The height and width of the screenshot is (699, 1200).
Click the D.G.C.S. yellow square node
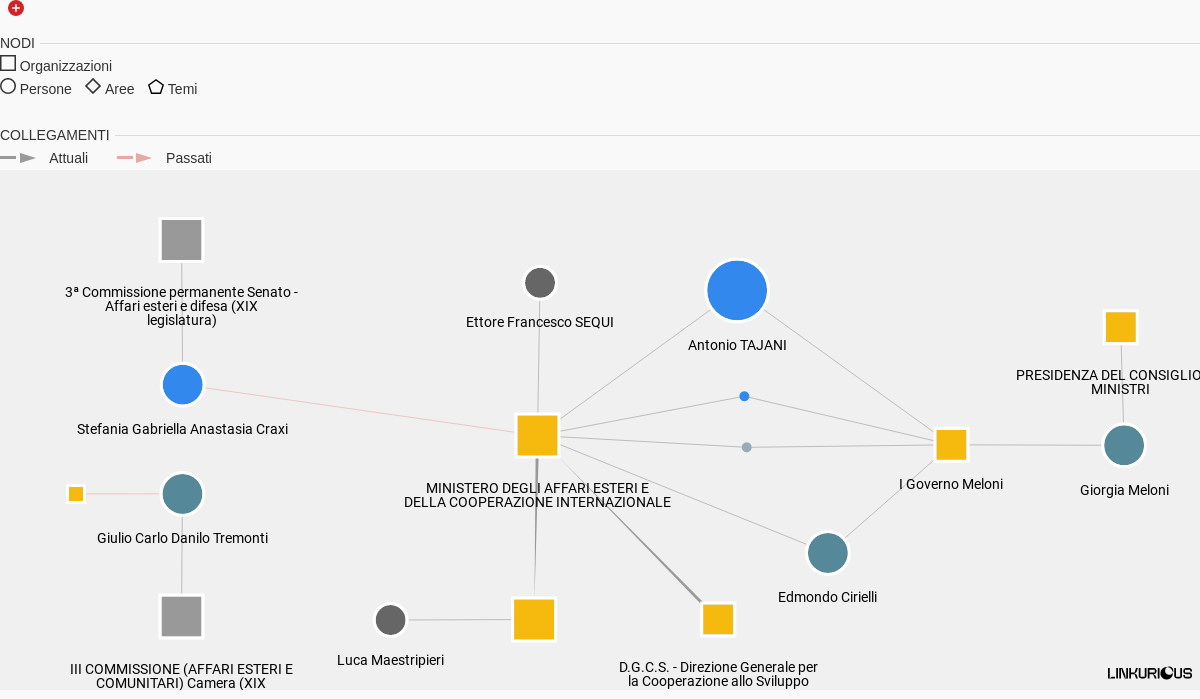[x=718, y=619]
